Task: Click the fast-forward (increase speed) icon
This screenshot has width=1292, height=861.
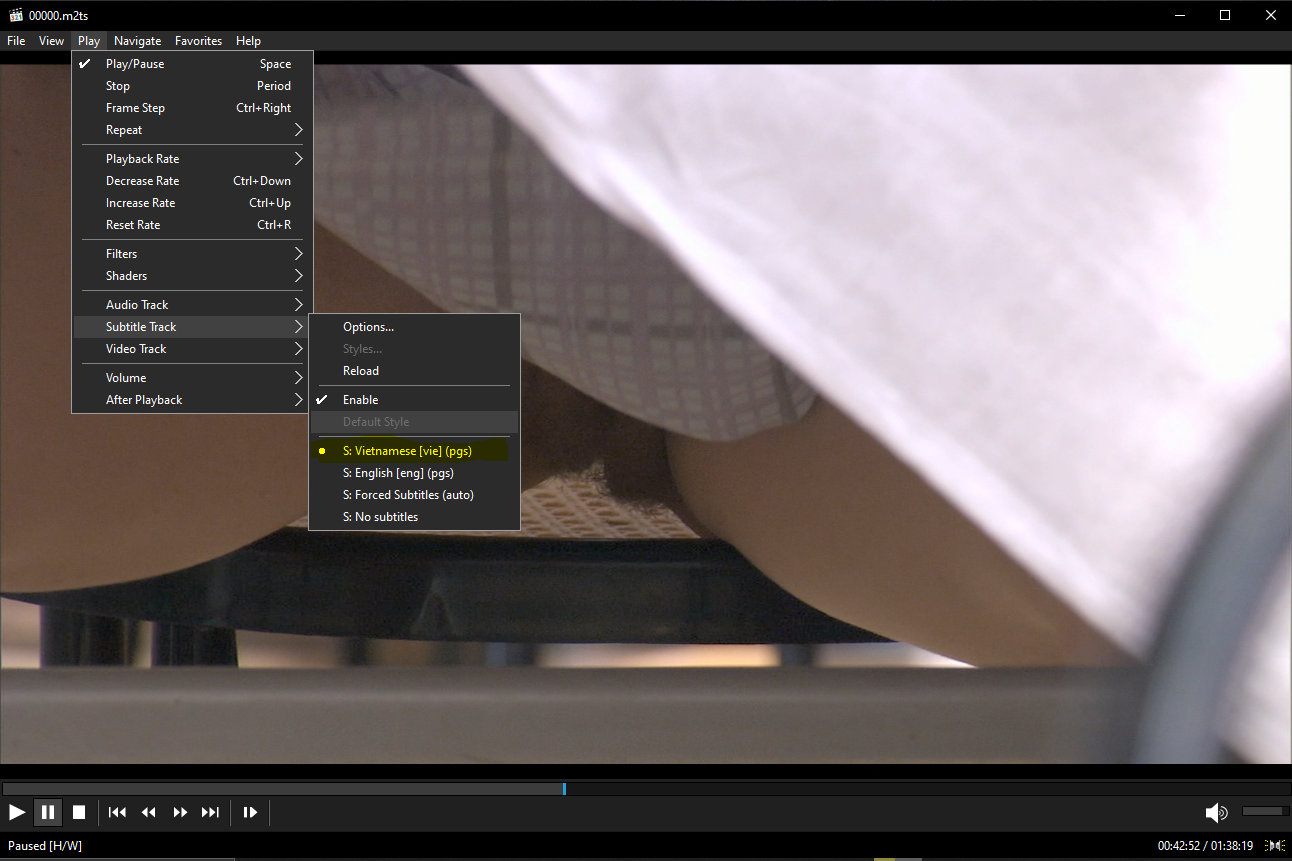Action: tap(180, 812)
